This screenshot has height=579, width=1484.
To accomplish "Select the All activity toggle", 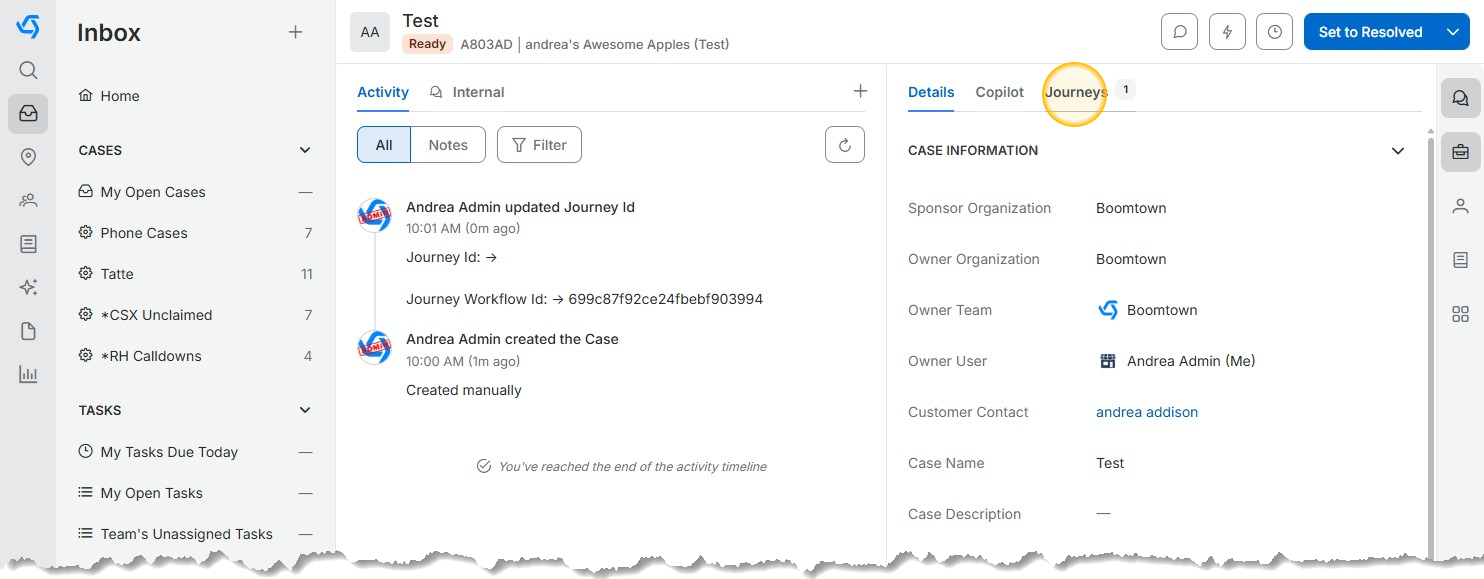I will 384,145.
